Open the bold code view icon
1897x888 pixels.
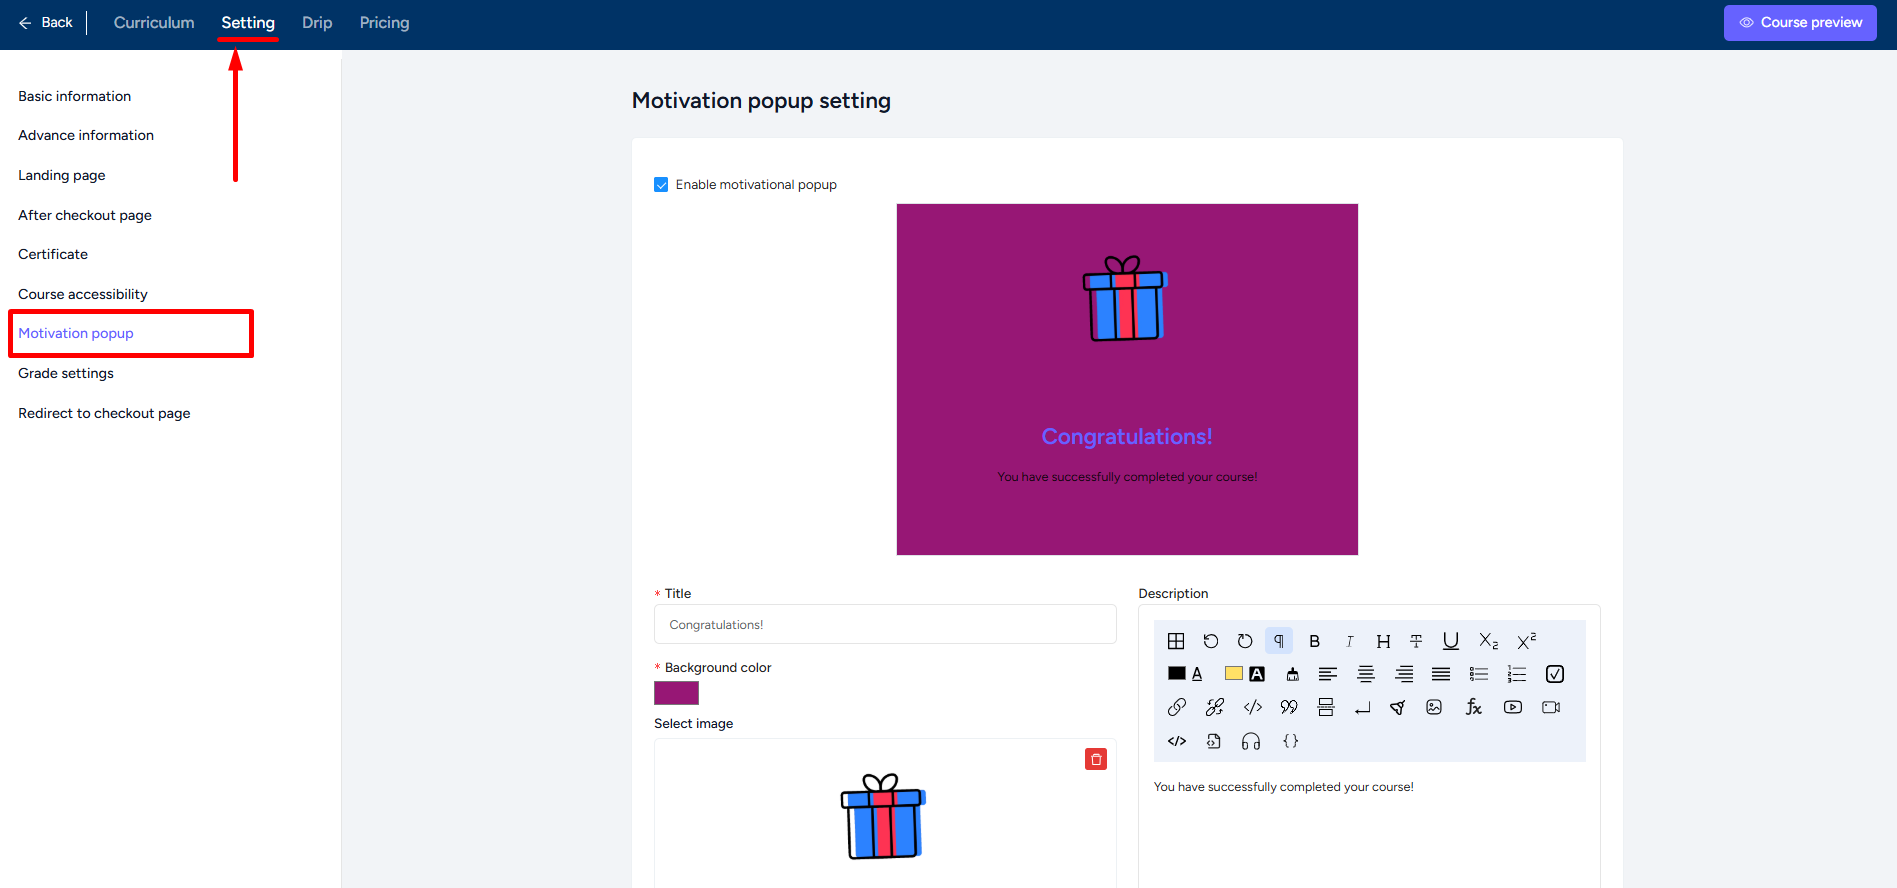pyautogui.click(x=1177, y=741)
